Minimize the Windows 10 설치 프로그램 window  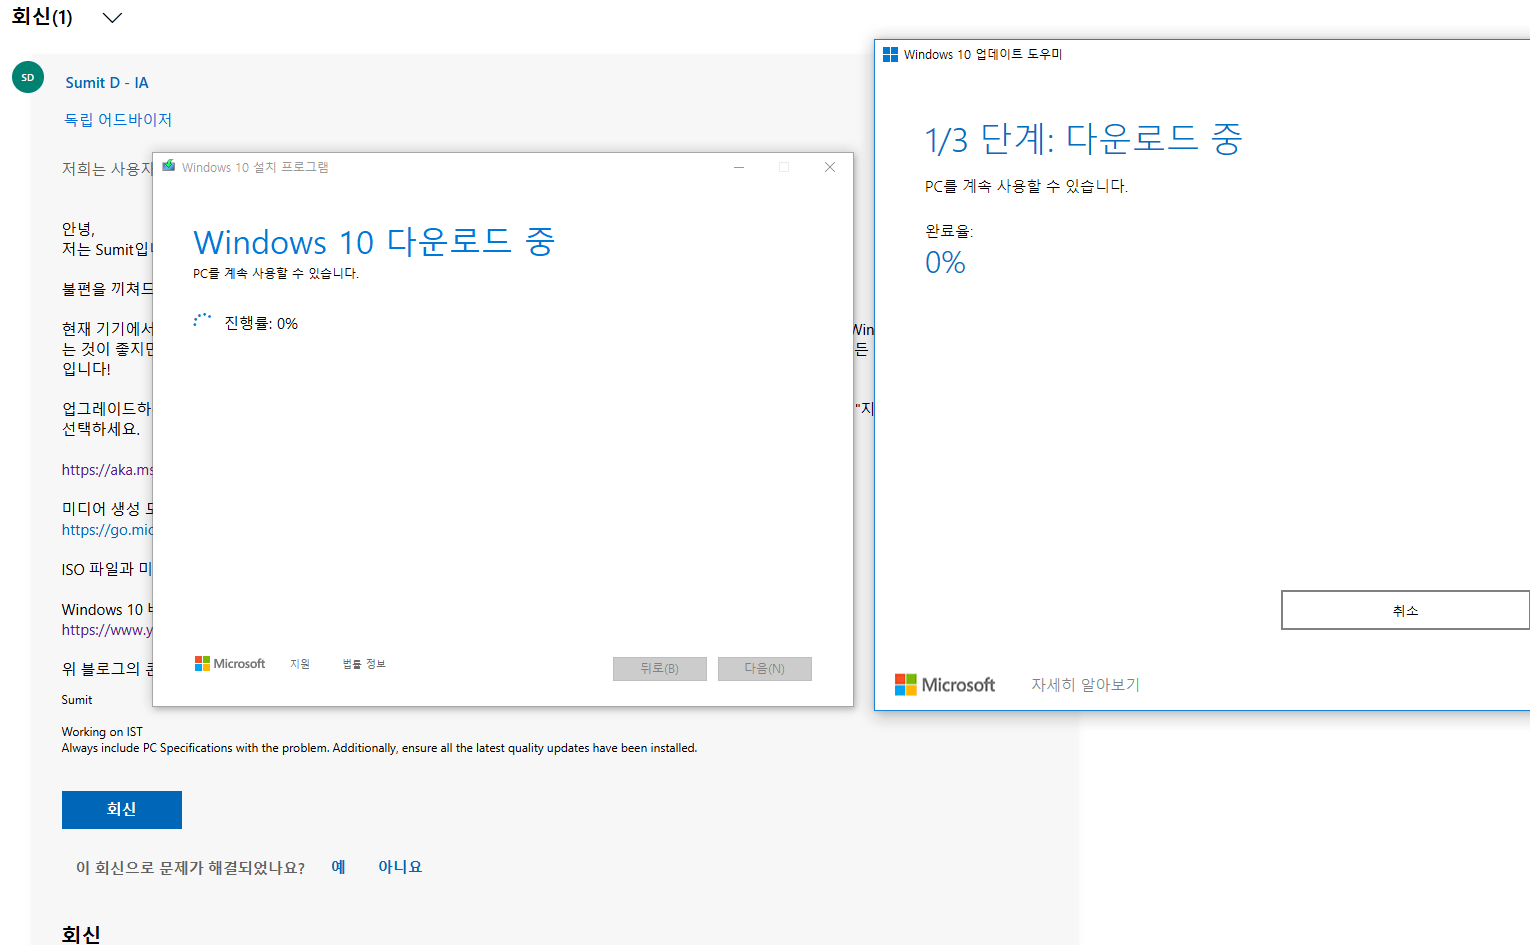click(739, 167)
